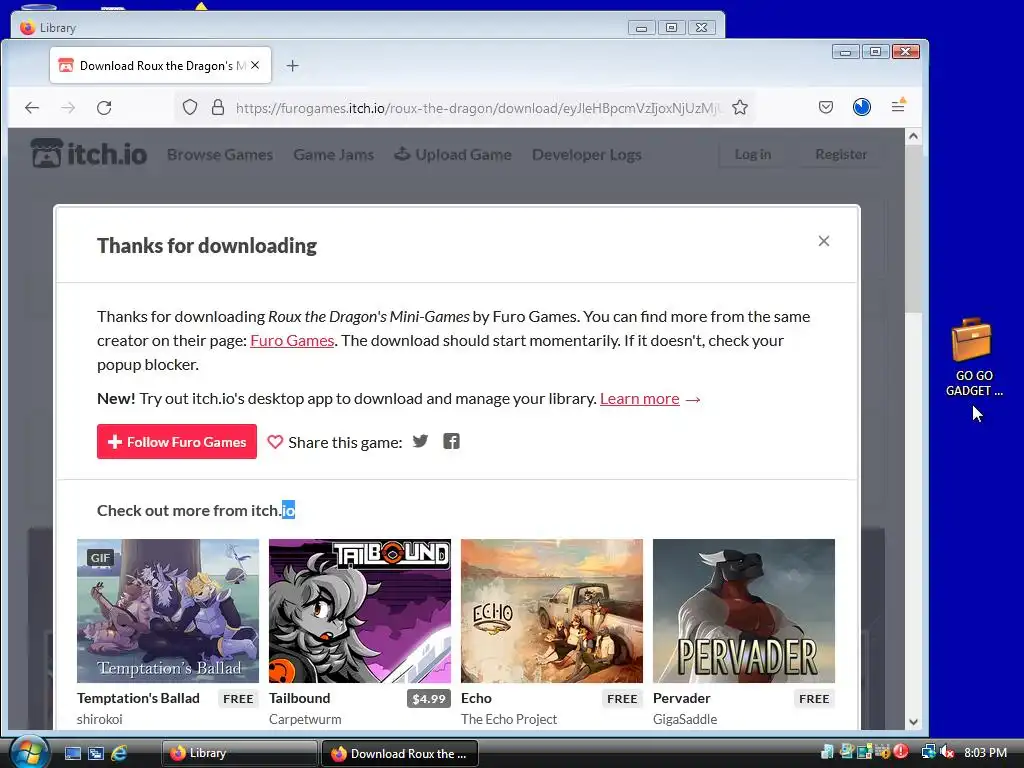Click the network tray icon
The width and height of the screenshot is (1024, 768).
pyautogui.click(x=928, y=752)
